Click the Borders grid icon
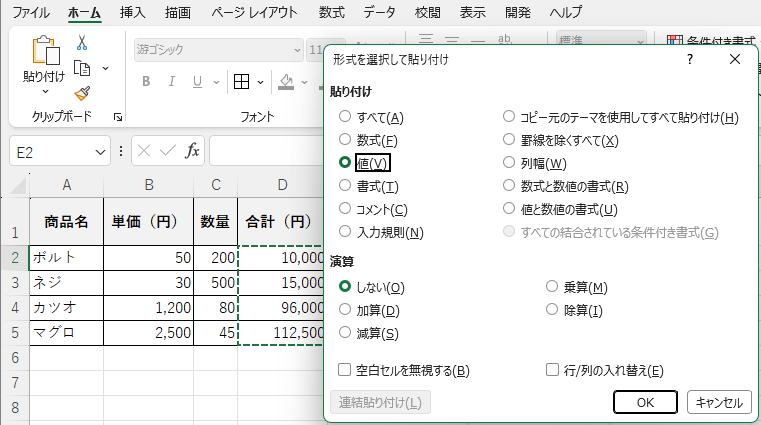 click(x=241, y=82)
